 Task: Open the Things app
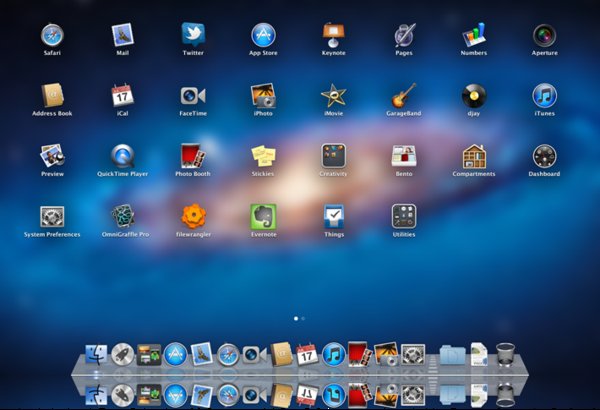point(334,216)
